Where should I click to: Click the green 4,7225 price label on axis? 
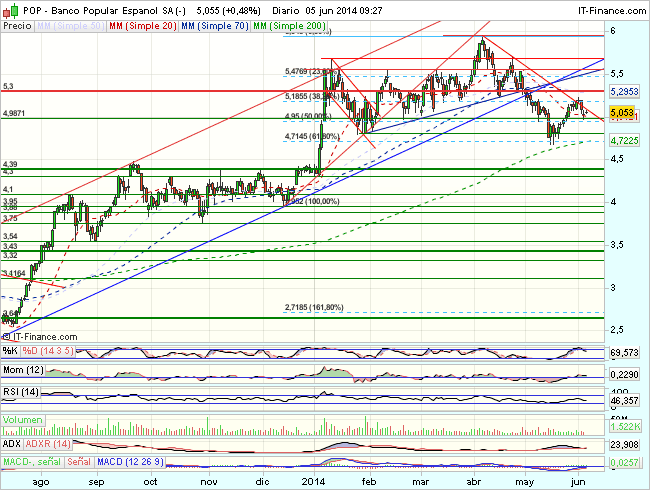(x=624, y=141)
